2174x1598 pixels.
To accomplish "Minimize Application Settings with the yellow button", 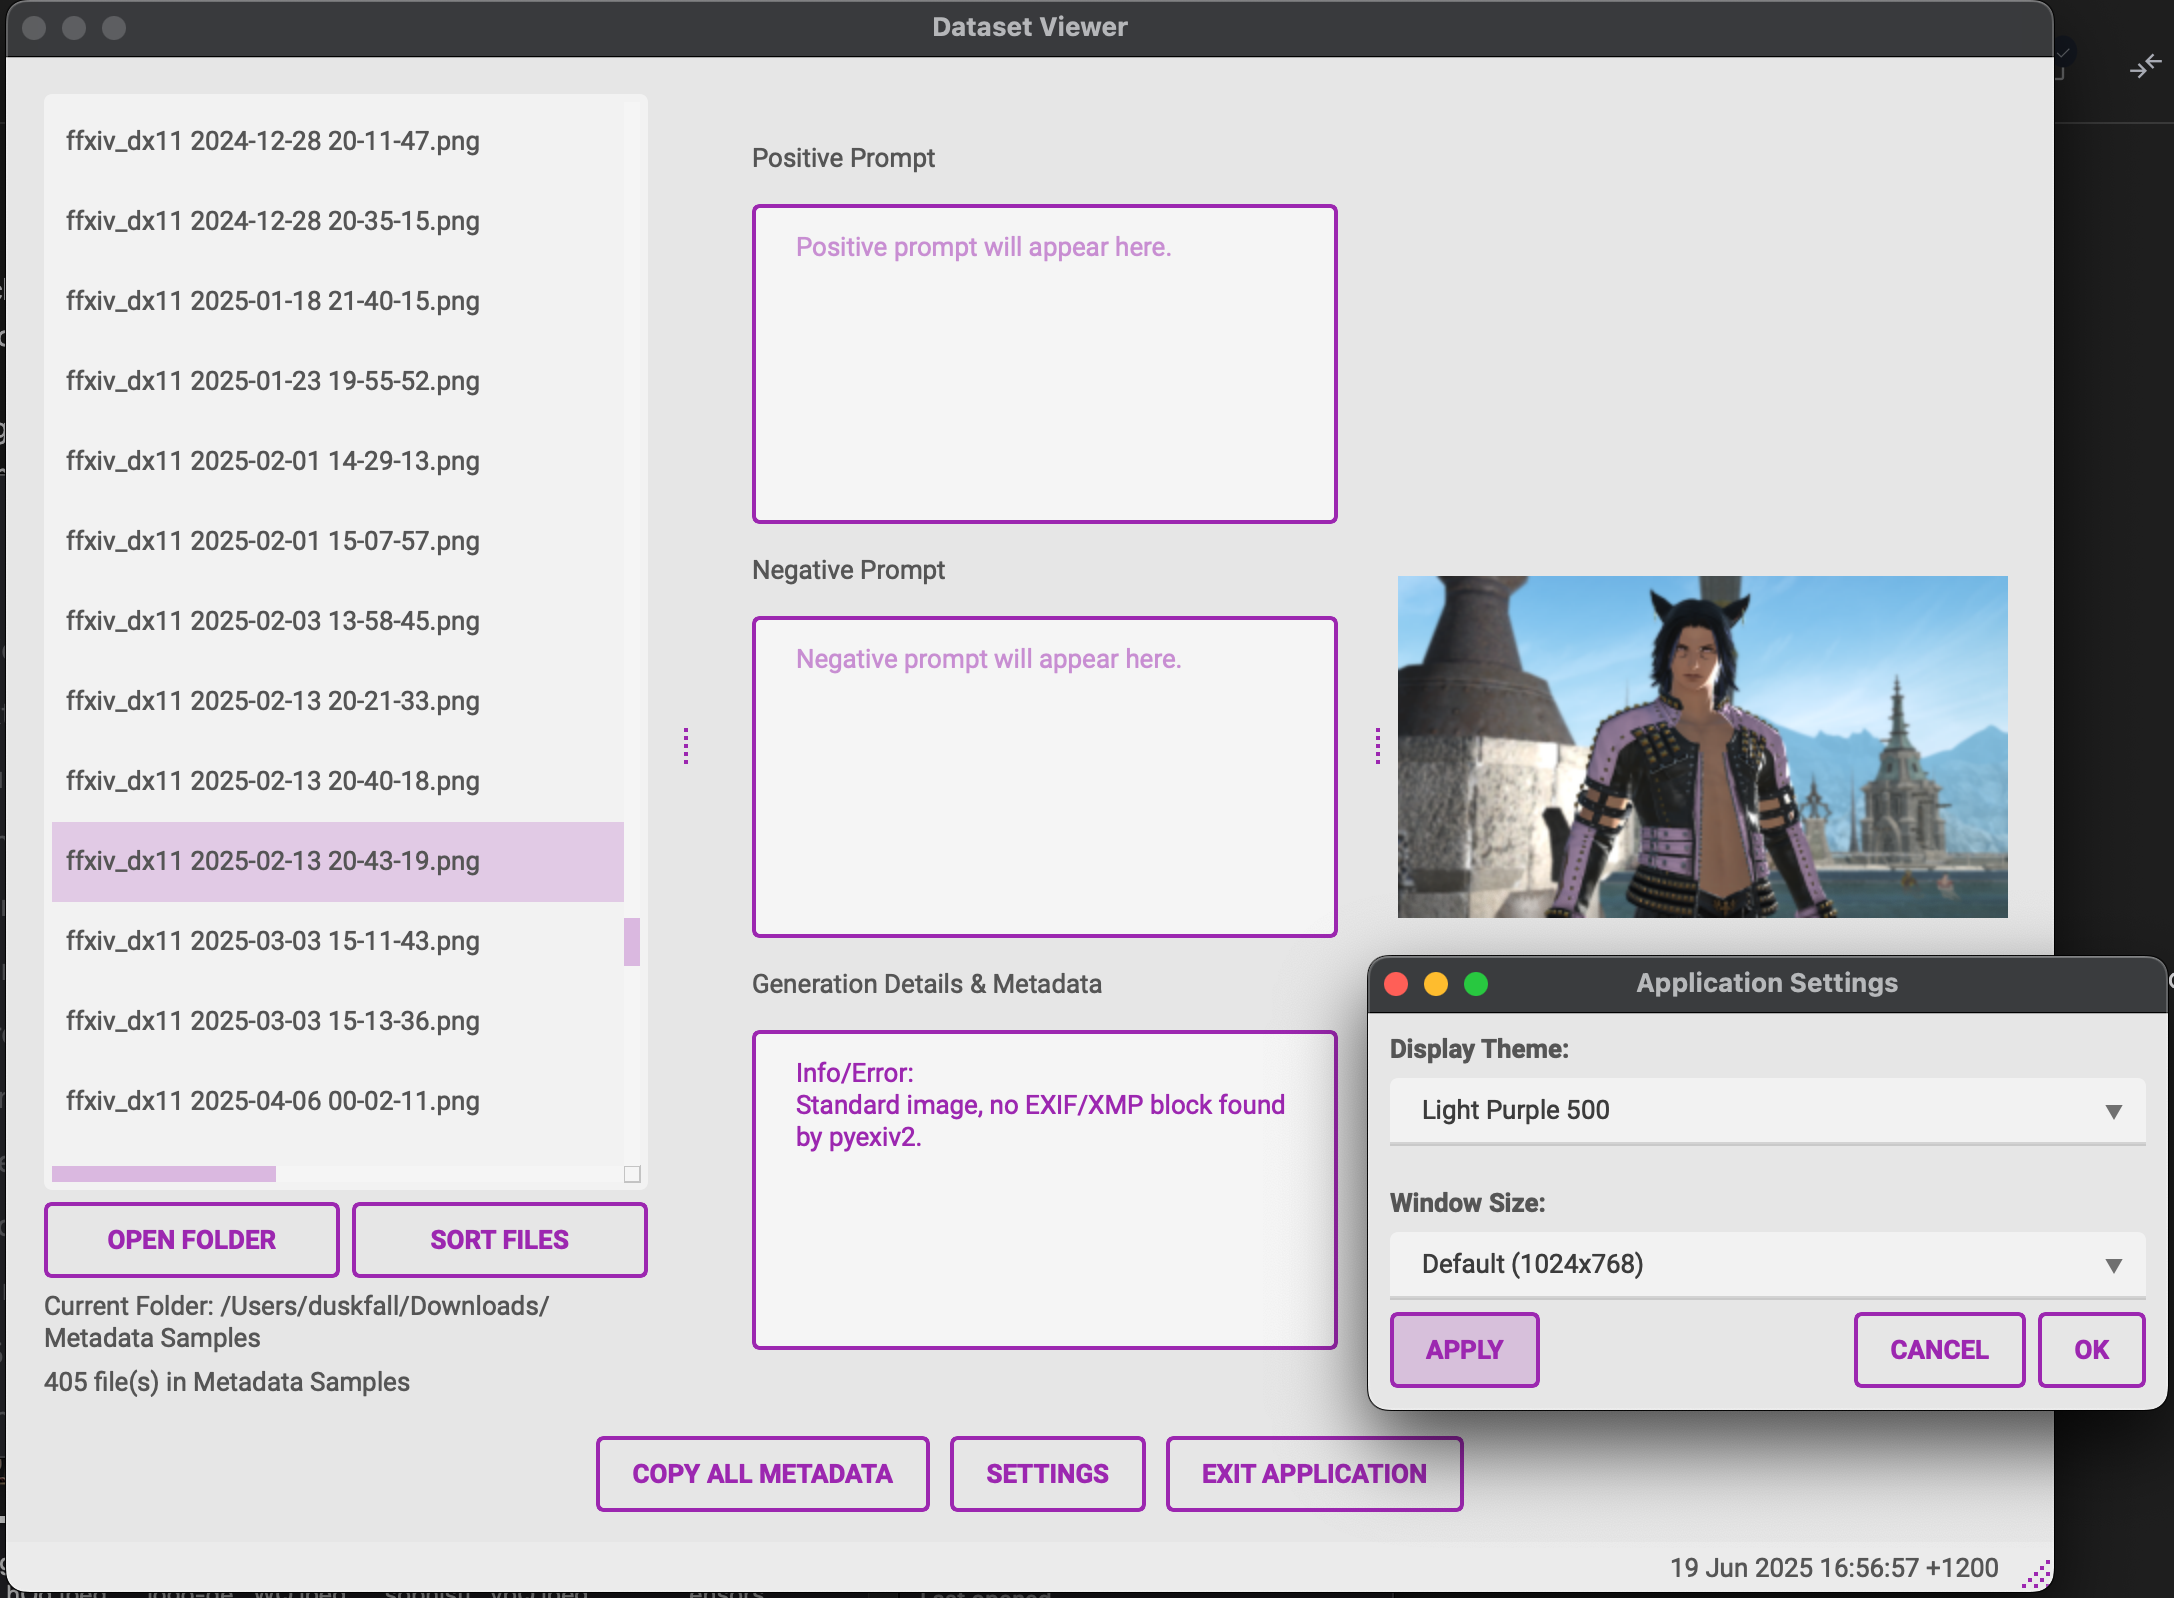I will click(1436, 984).
